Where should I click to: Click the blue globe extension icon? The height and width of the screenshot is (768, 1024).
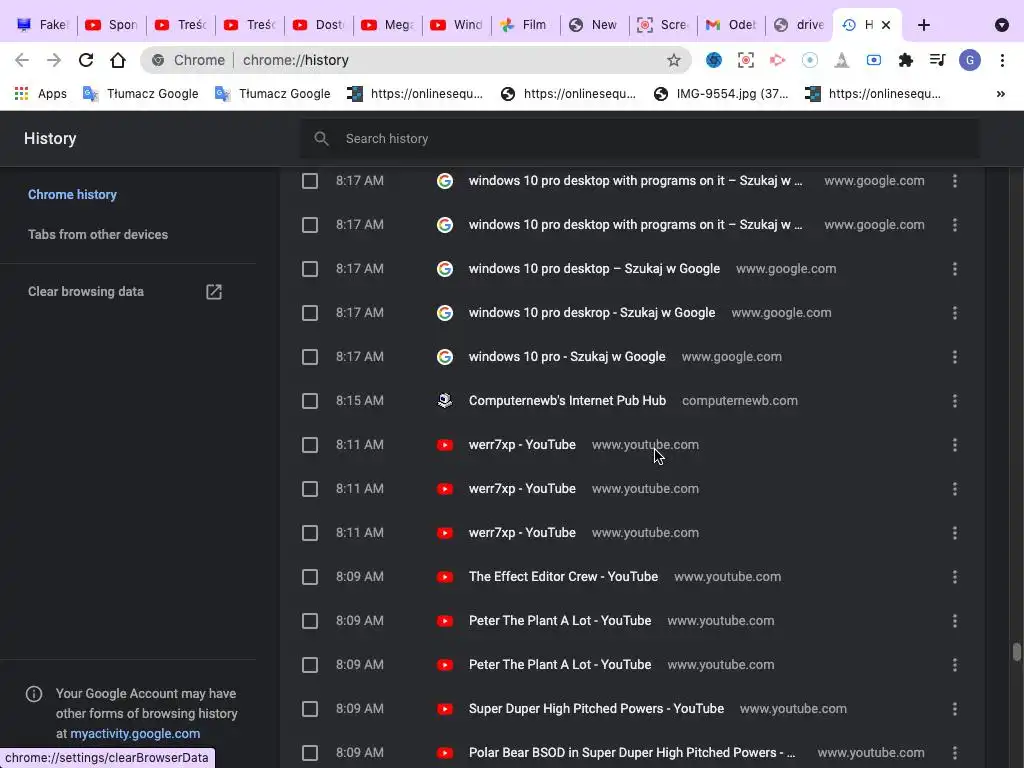713,60
